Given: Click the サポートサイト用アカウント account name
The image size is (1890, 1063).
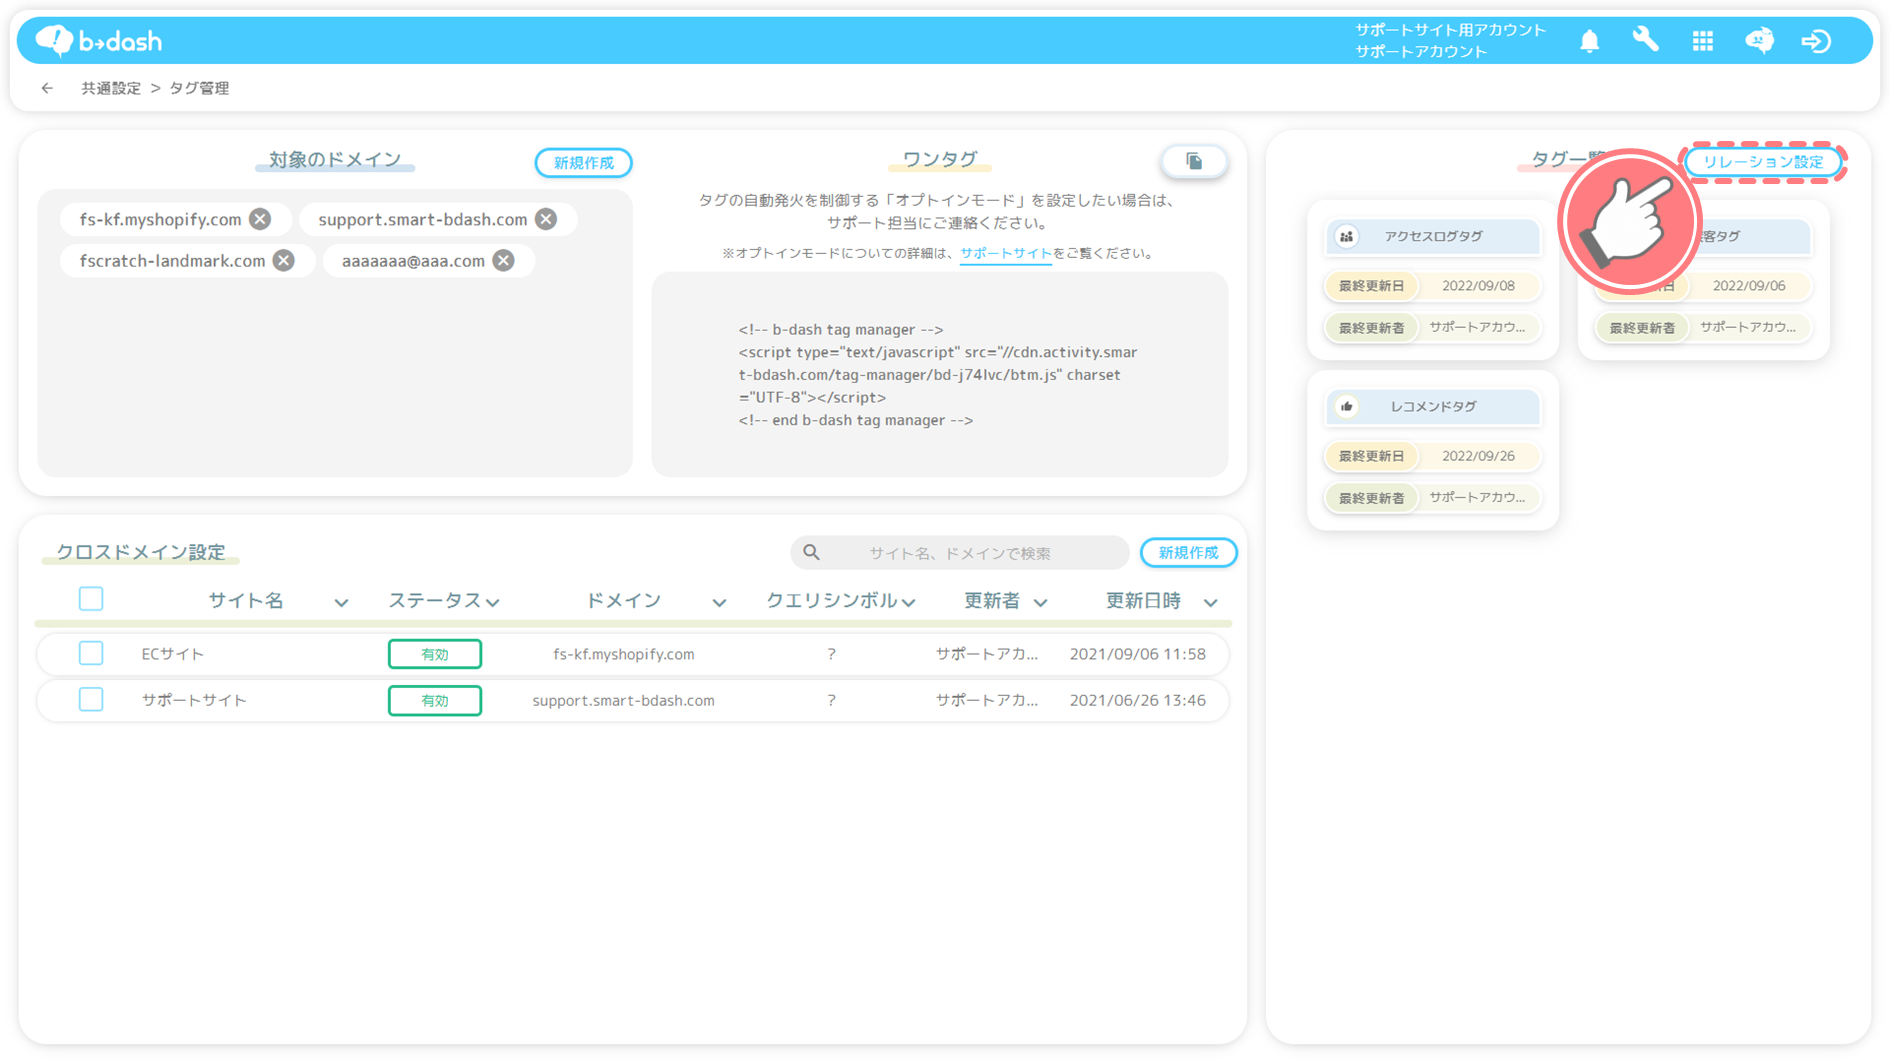Looking at the screenshot, I should click(1450, 30).
